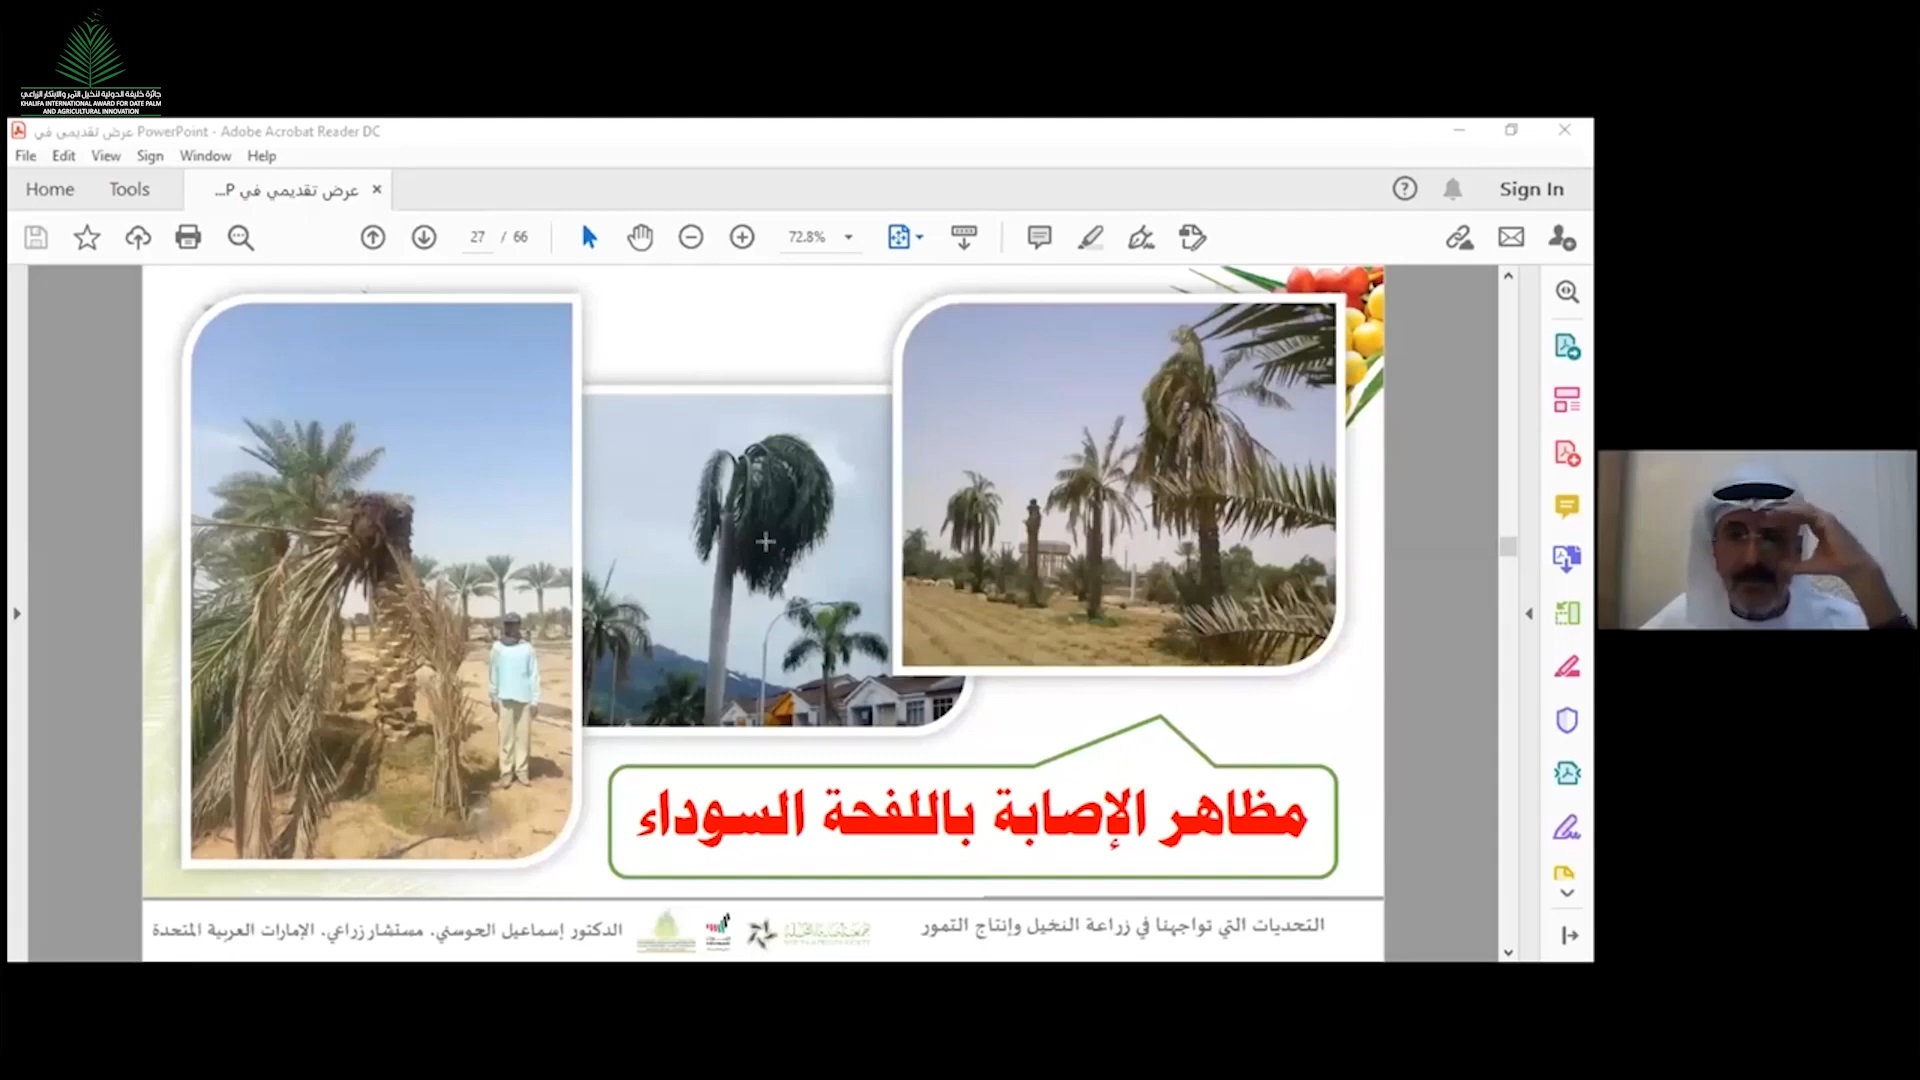1920x1080 pixels.
Task: Open Combine Files tool in right pane
Action: point(1567,559)
